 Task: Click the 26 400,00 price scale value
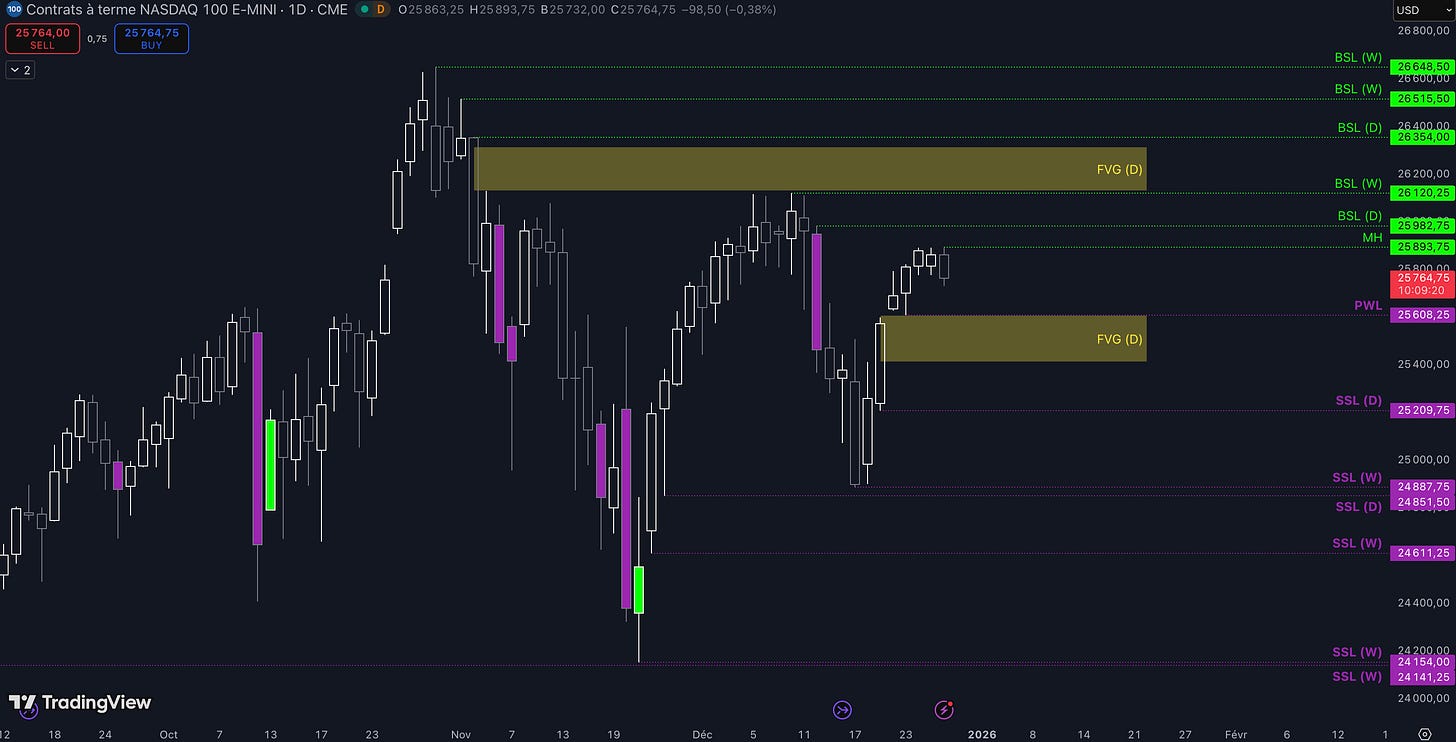click(1423, 124)
